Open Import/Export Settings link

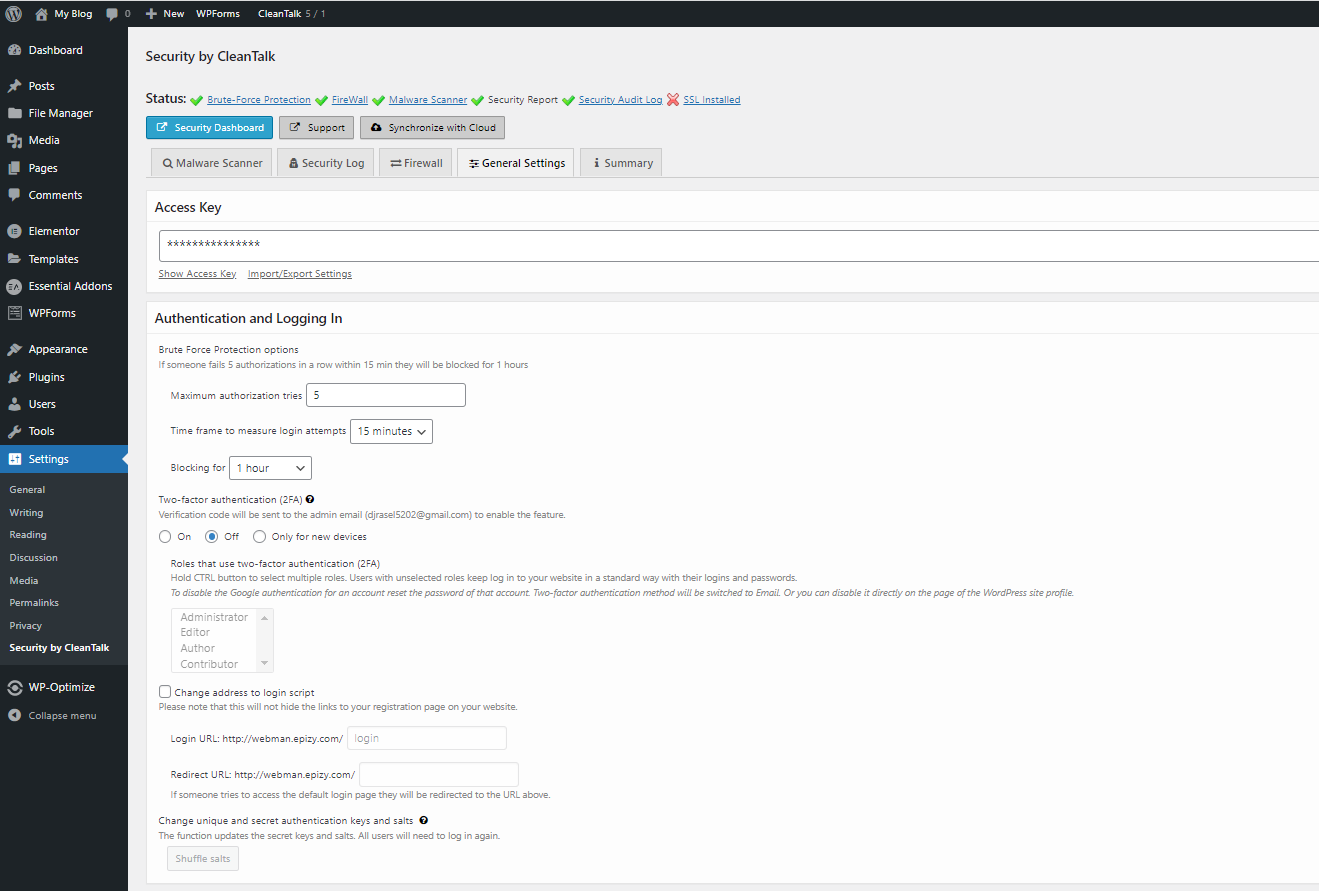tap(300, 274)
